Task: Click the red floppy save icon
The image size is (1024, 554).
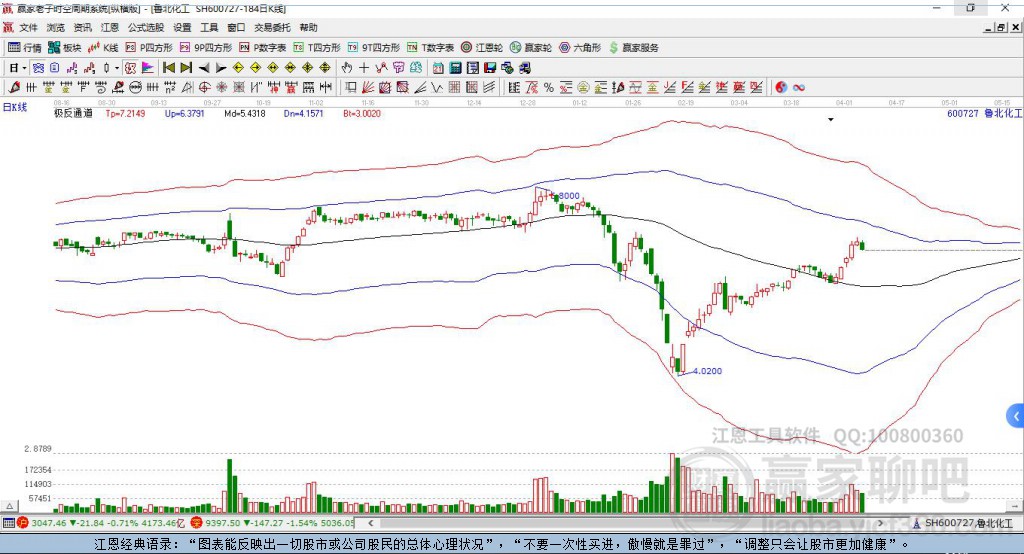Action: pos(490,68)
